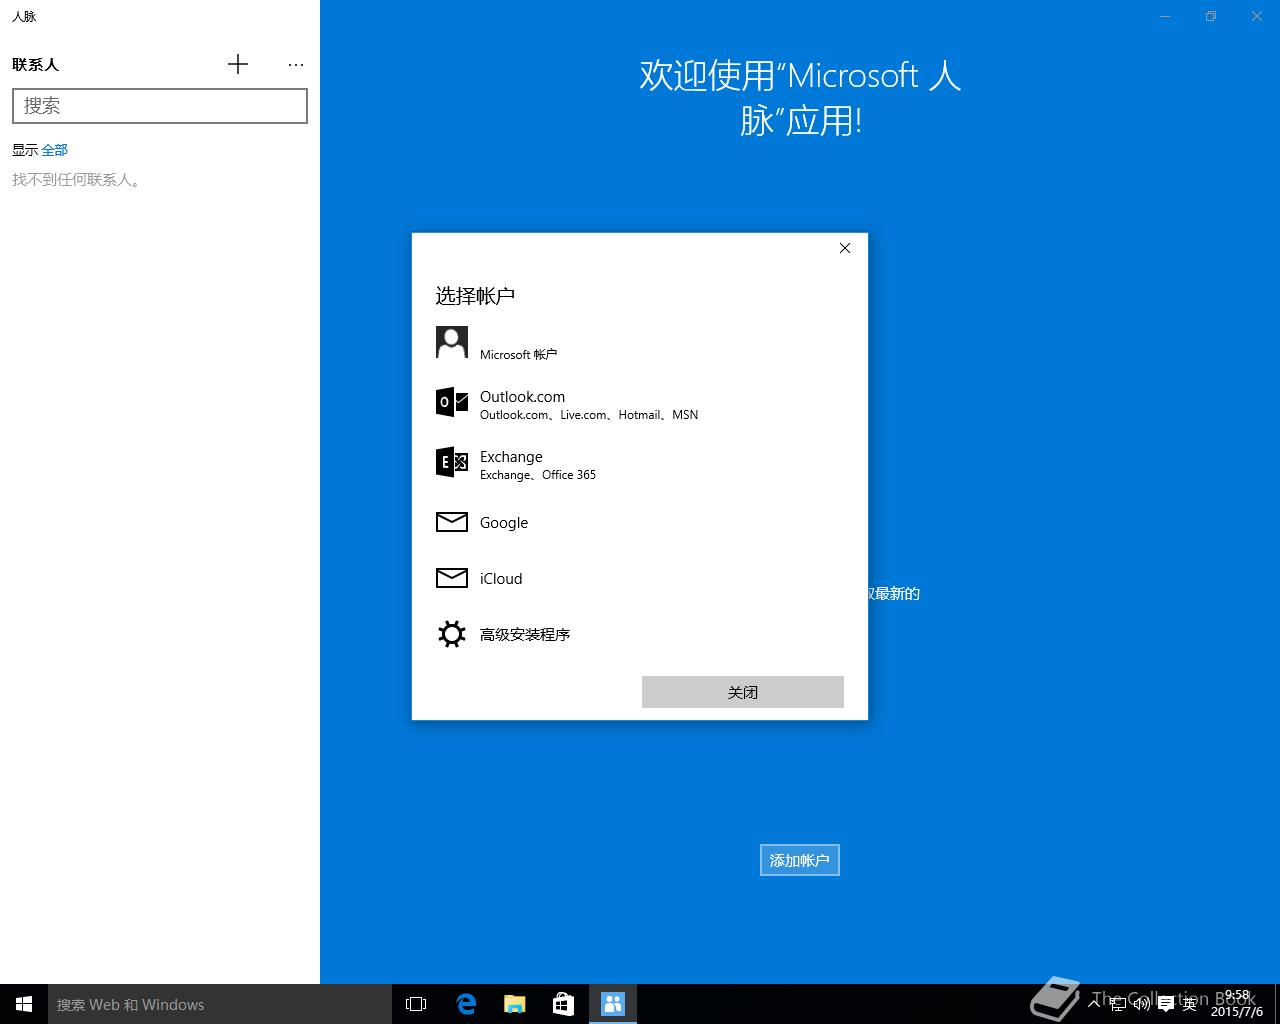Image resolution: width=1280 pixels, height=1024 pixels.
Task: Show the clock and date flyout
Action: click(1237, 1004)
